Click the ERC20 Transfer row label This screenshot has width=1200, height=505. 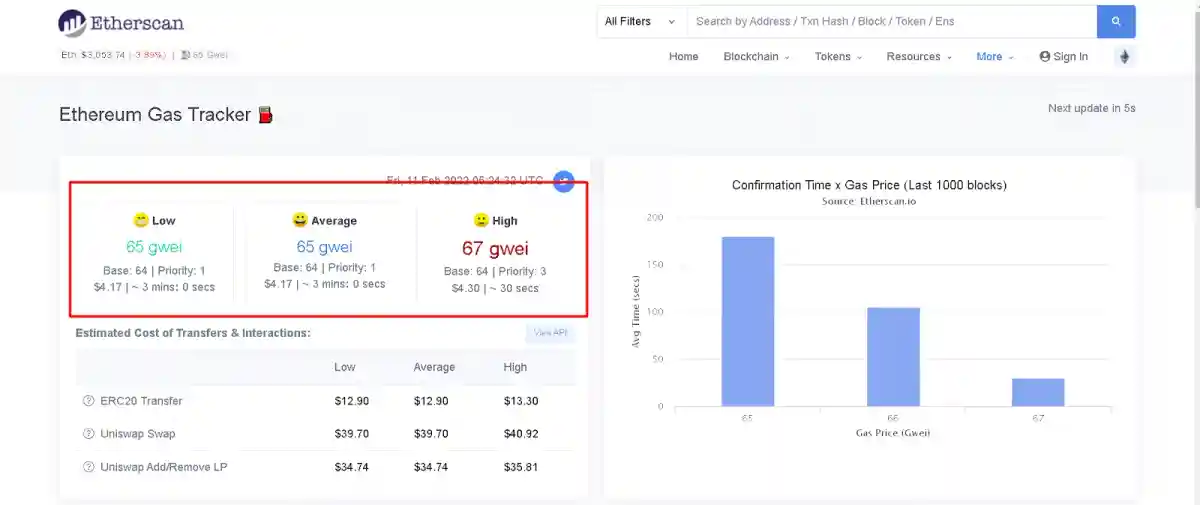(141, 401)
